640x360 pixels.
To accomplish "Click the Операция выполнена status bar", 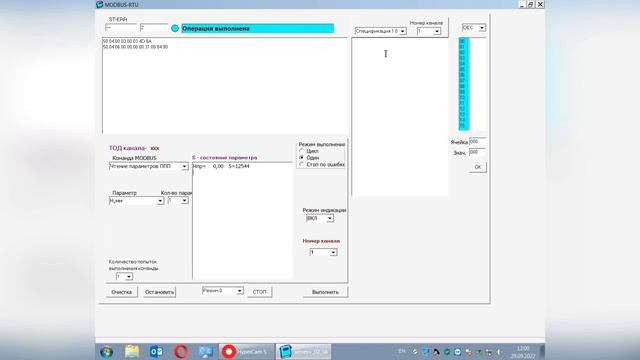I will click(x=258, y=28).
